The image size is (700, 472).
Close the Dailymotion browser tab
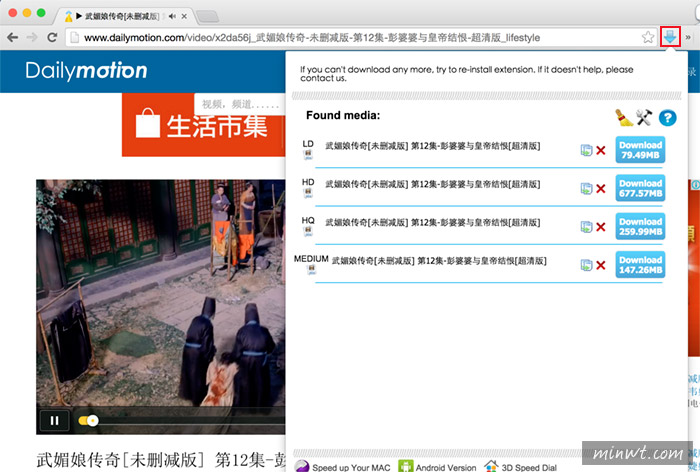184,17
